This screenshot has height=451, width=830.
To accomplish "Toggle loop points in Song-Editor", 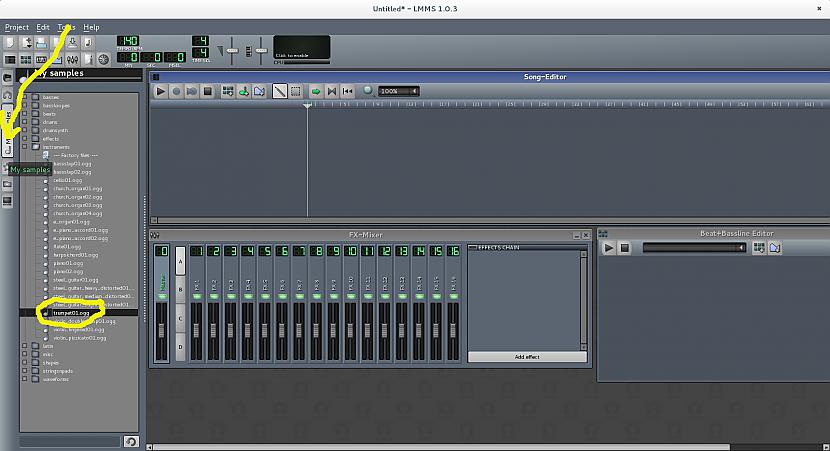I will click(x=332, y=91).
